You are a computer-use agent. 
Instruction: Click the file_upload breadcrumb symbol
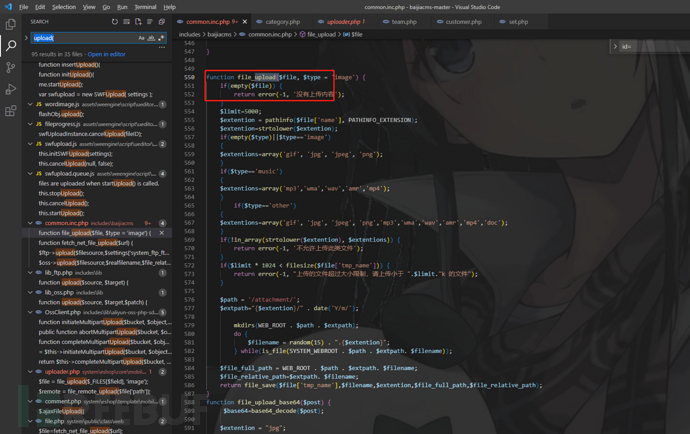[321, 34]
